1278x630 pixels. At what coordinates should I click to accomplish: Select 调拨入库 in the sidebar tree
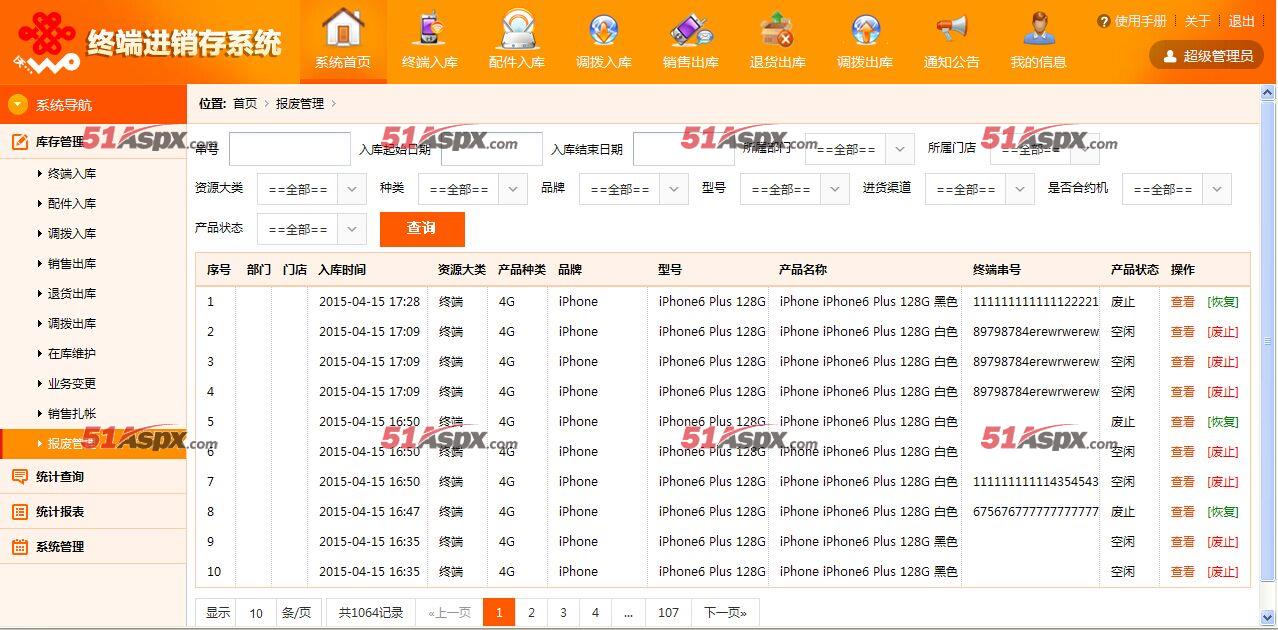click(x=72, y=234)
